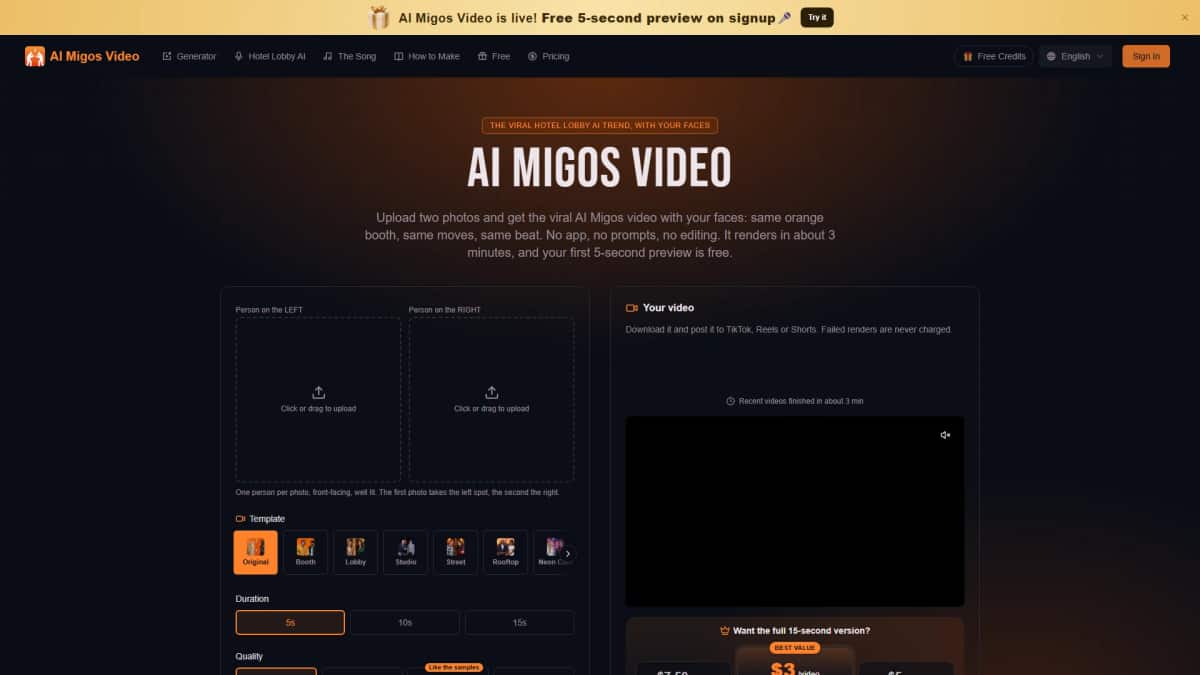Select the Street template
This screenshot has height=675, width=1200.
(456, 552)
